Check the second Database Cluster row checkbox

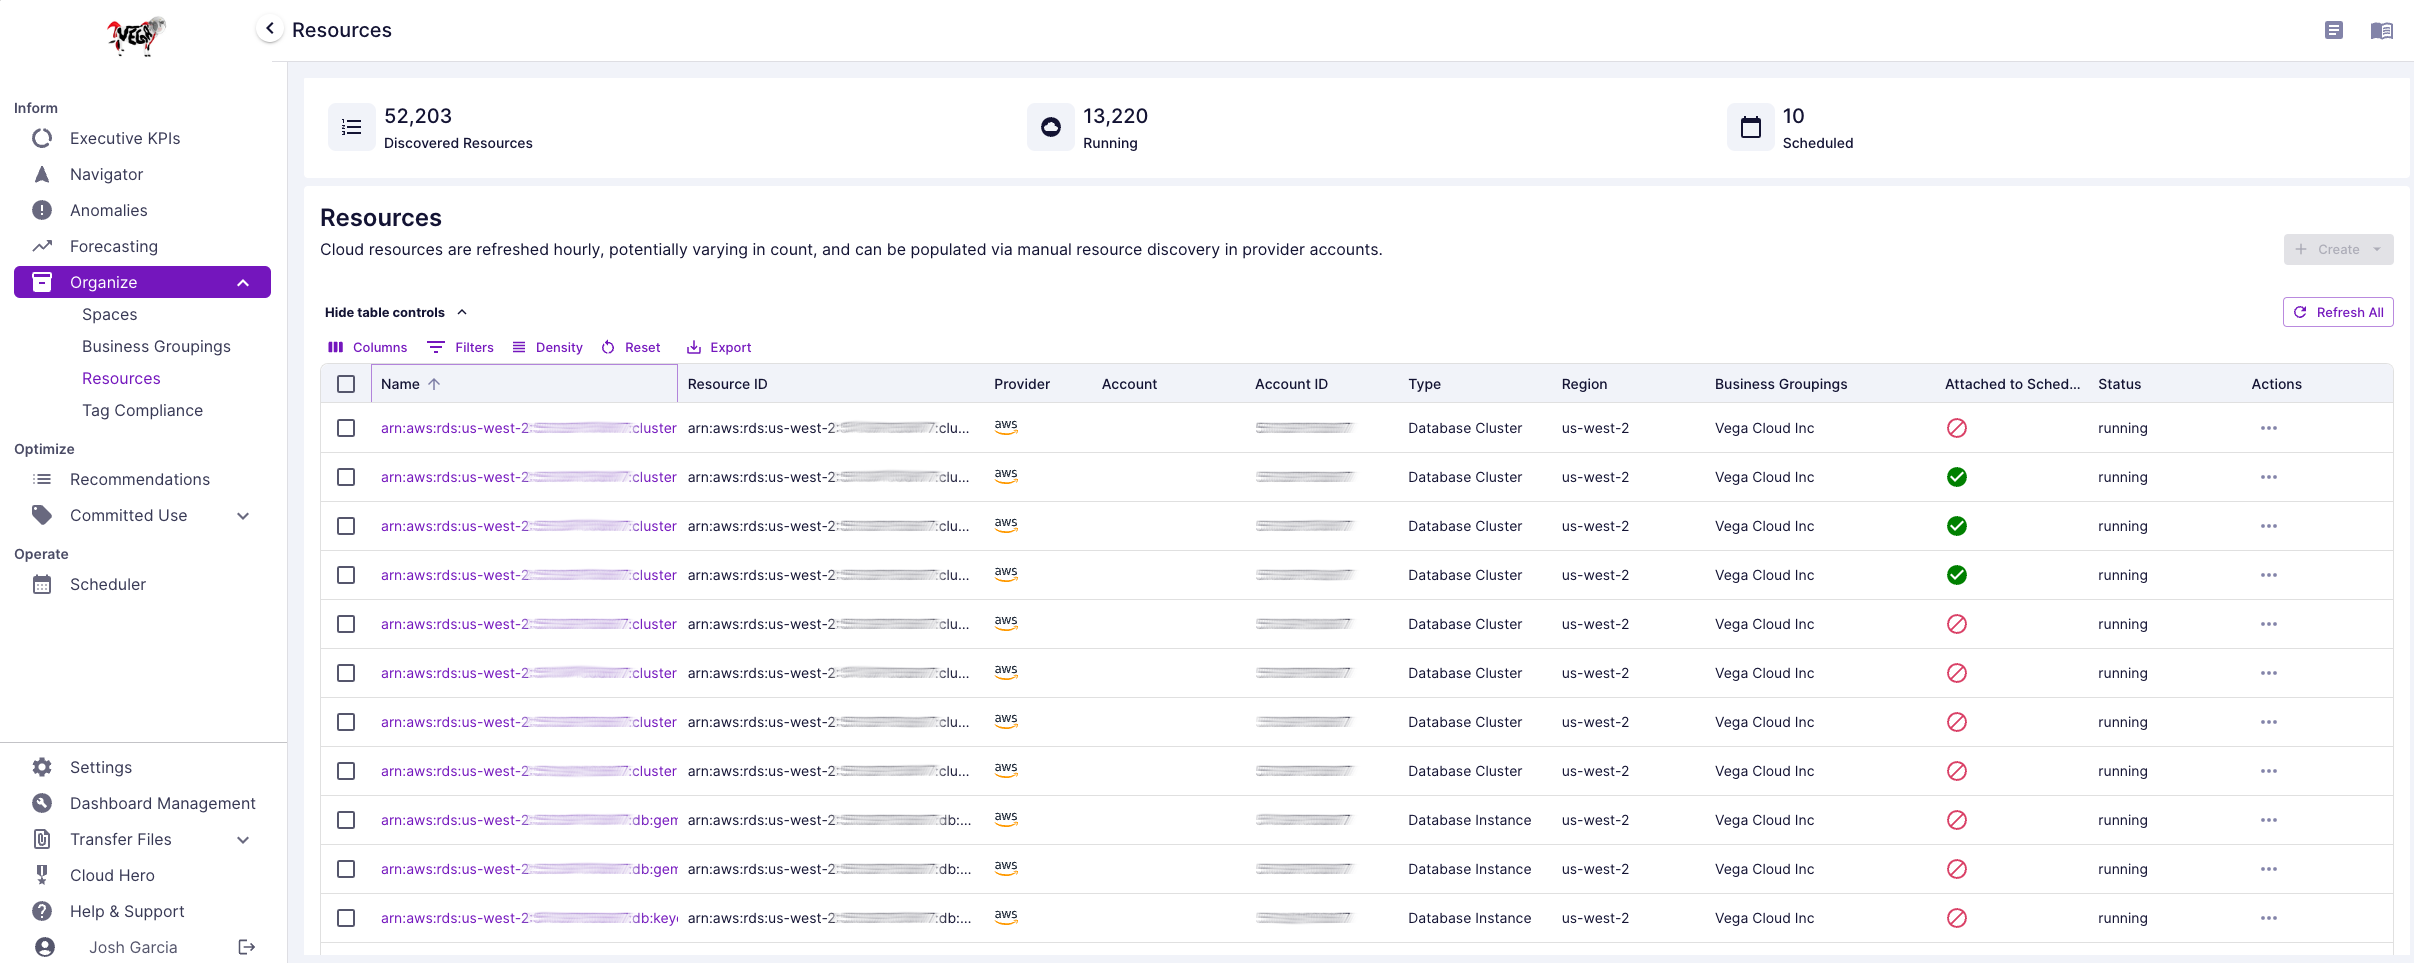(346, 477)
